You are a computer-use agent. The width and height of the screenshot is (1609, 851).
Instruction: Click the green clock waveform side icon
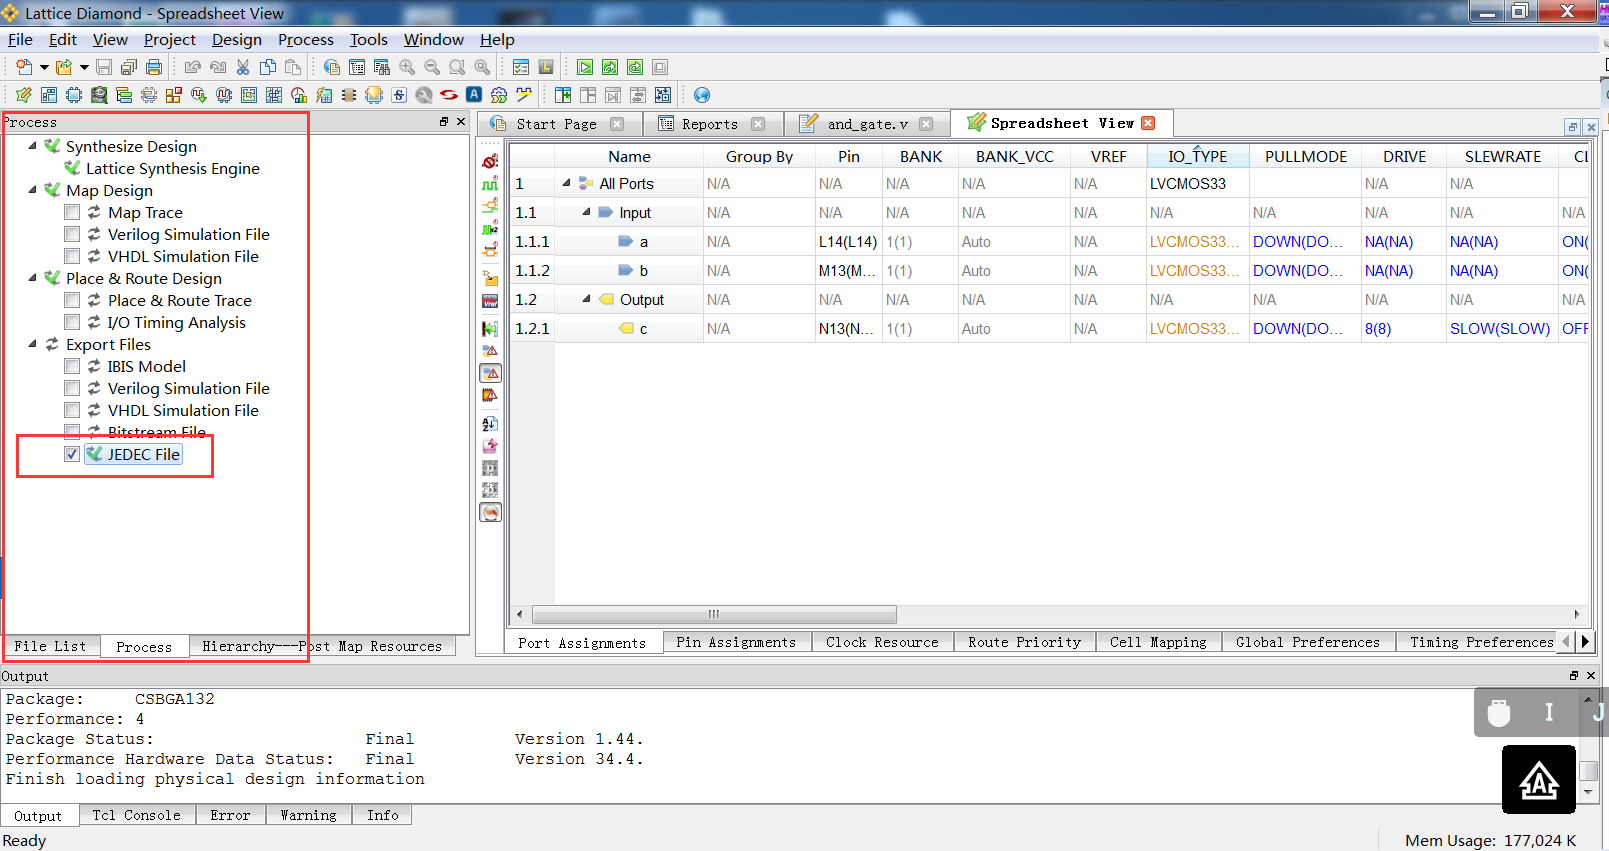[490, 184]
